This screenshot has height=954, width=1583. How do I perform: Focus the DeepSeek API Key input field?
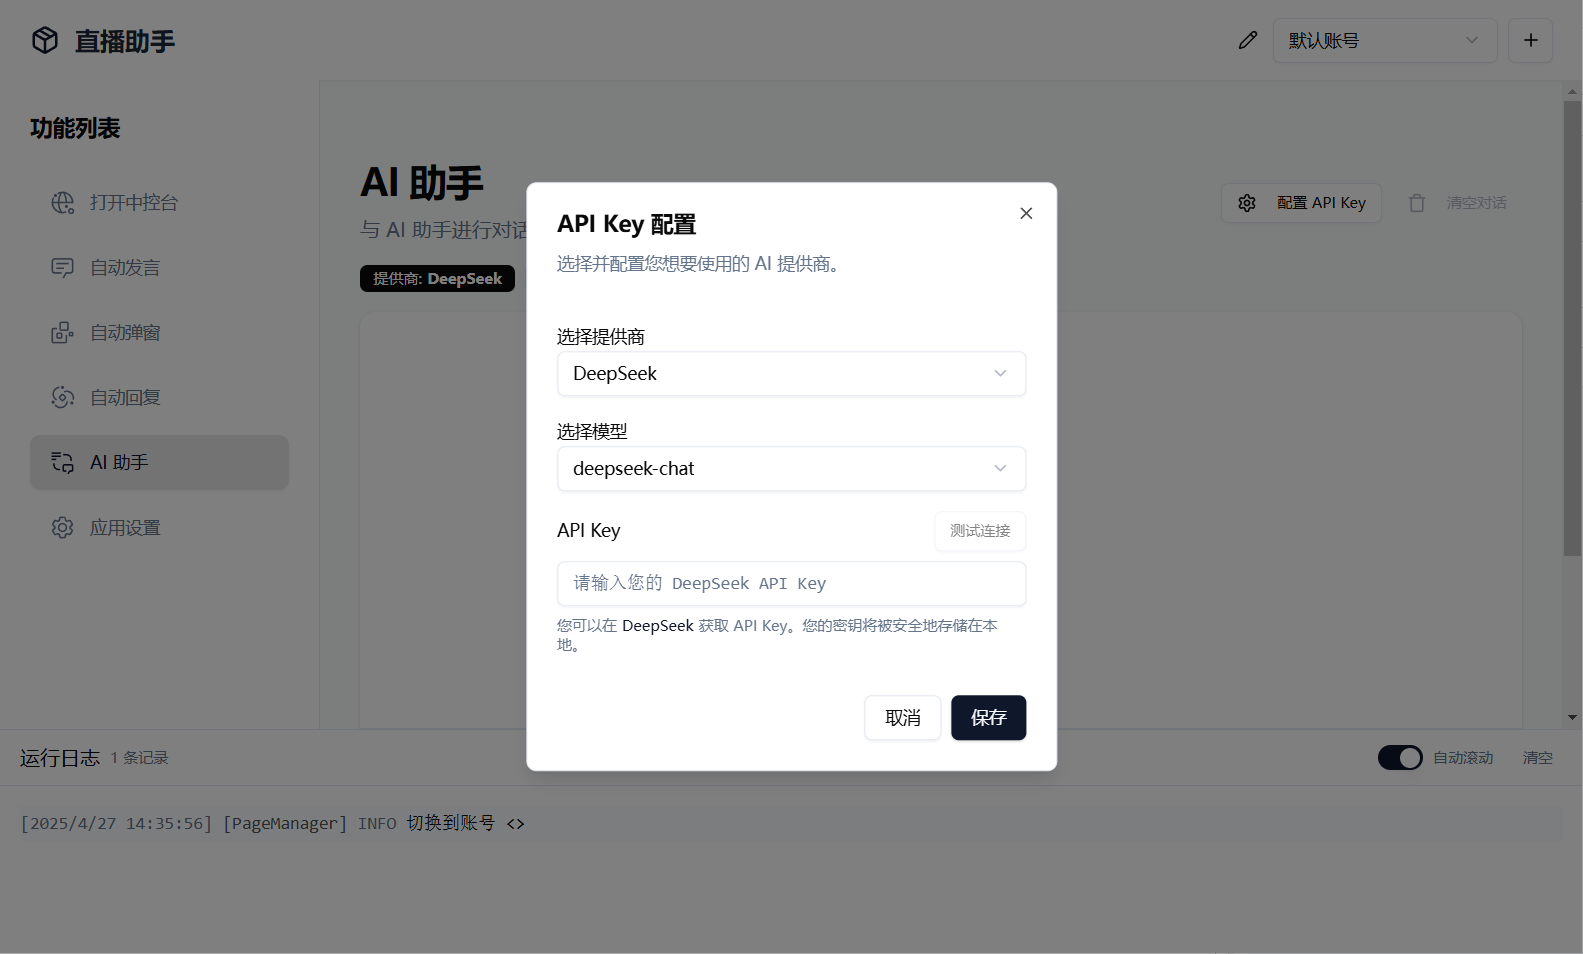coord(791,583)
